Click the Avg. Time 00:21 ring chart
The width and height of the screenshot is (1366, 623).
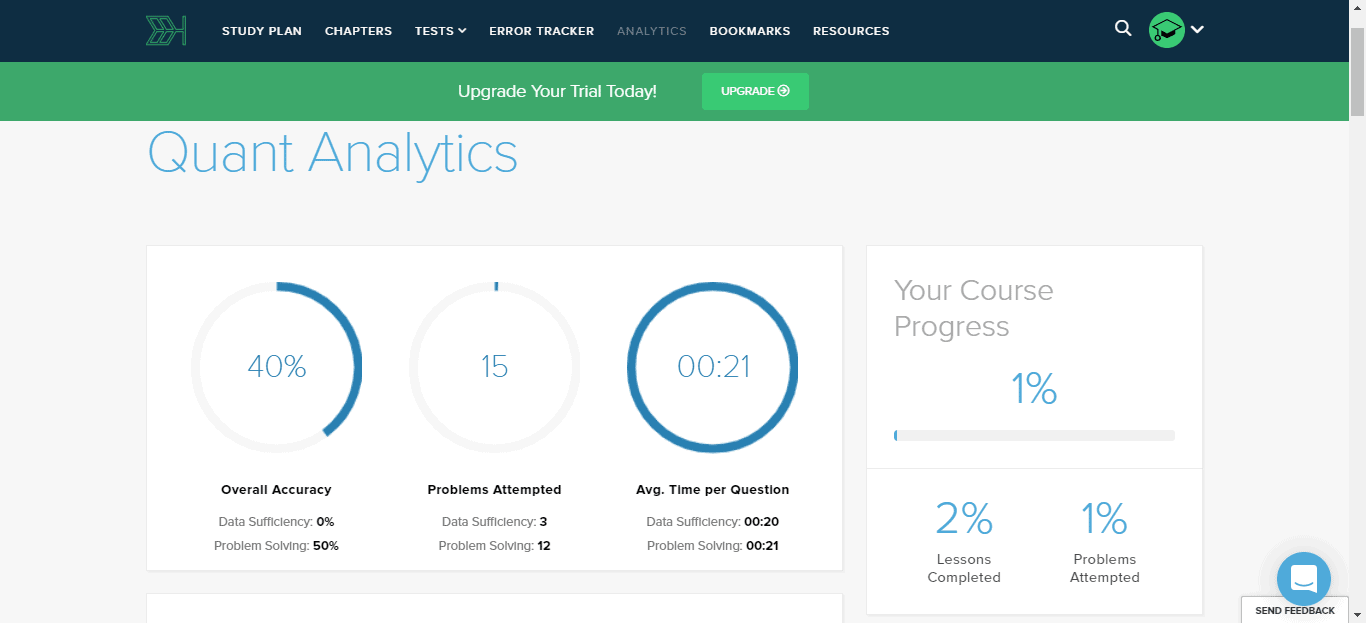[x=712, y=367]
